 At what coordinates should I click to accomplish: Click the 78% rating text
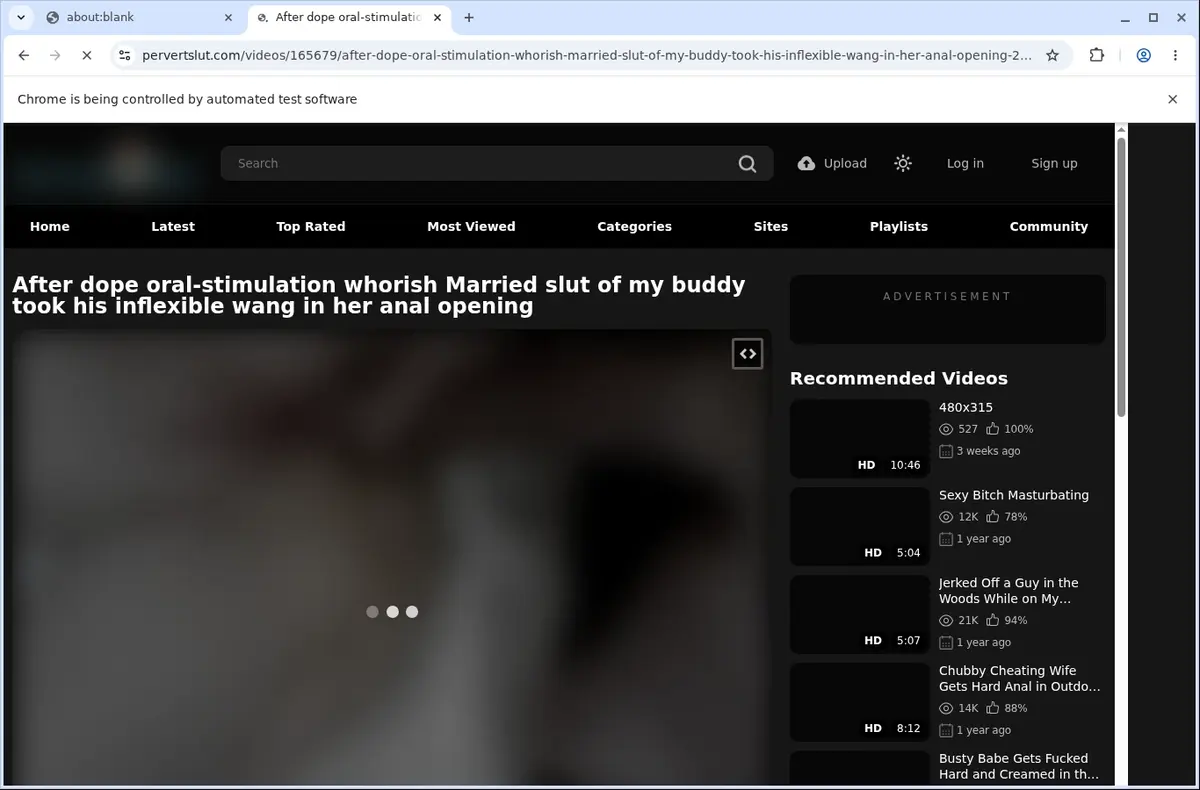click(1015, 517)
